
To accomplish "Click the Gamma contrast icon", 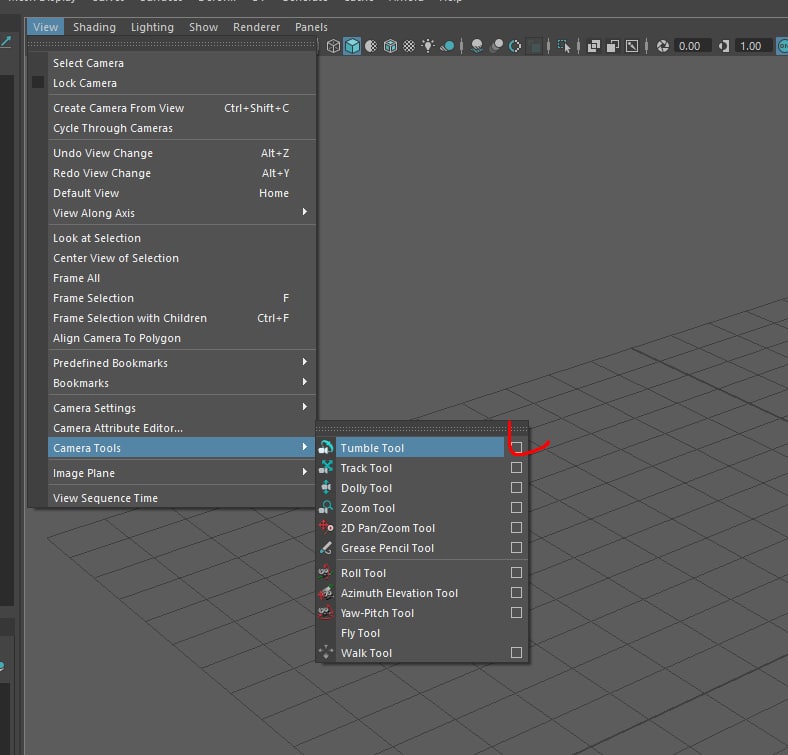I will point(724,46).
